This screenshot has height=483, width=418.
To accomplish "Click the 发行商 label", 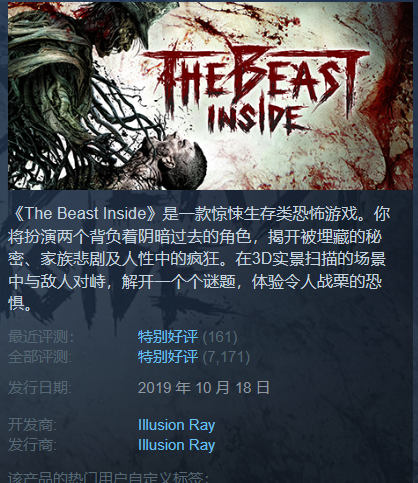I will [32, 445].
